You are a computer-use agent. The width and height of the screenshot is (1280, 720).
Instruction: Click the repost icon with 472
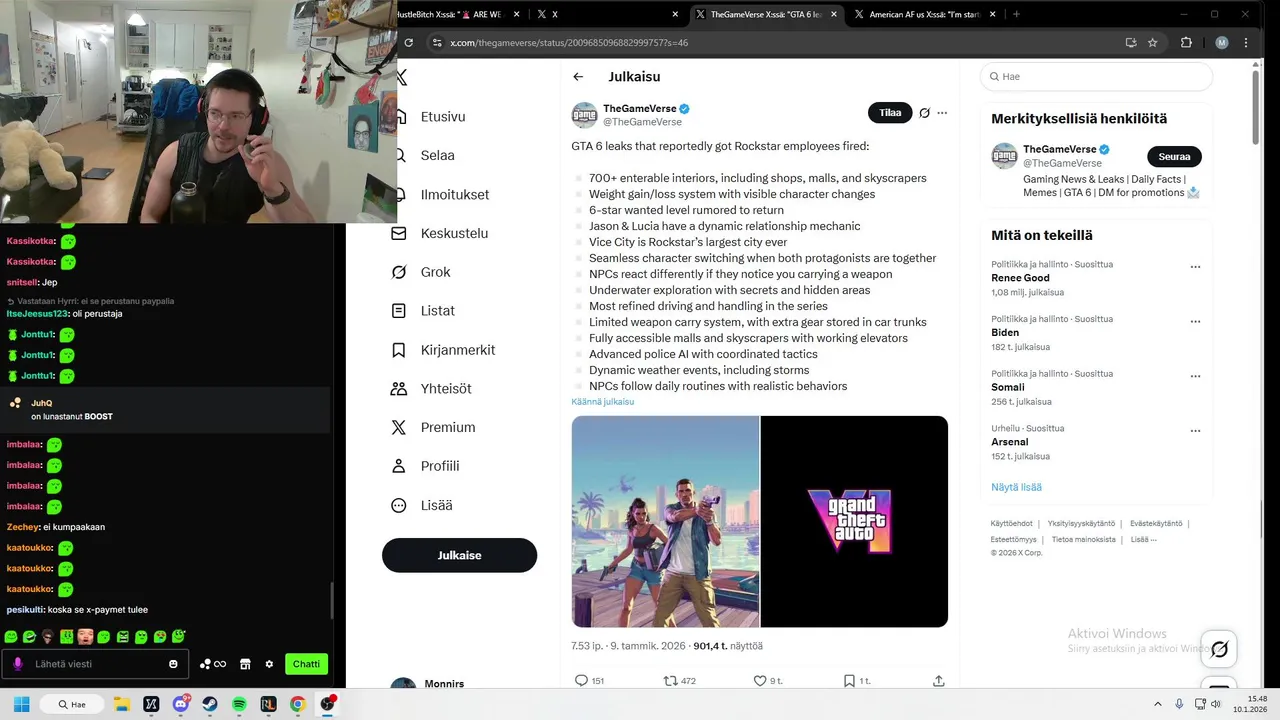click(x=670, y=681)
